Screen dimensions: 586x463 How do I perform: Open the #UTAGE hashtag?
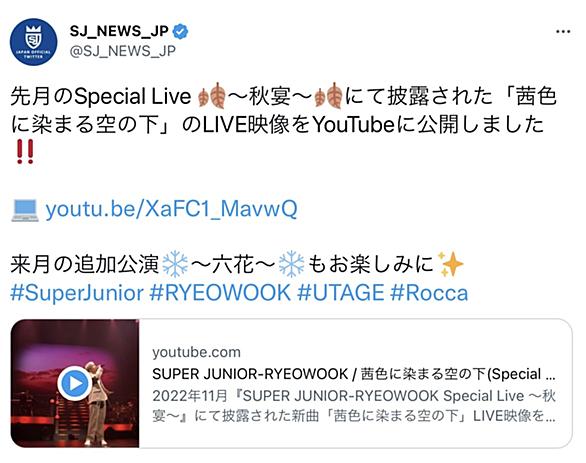coord(341,293)
